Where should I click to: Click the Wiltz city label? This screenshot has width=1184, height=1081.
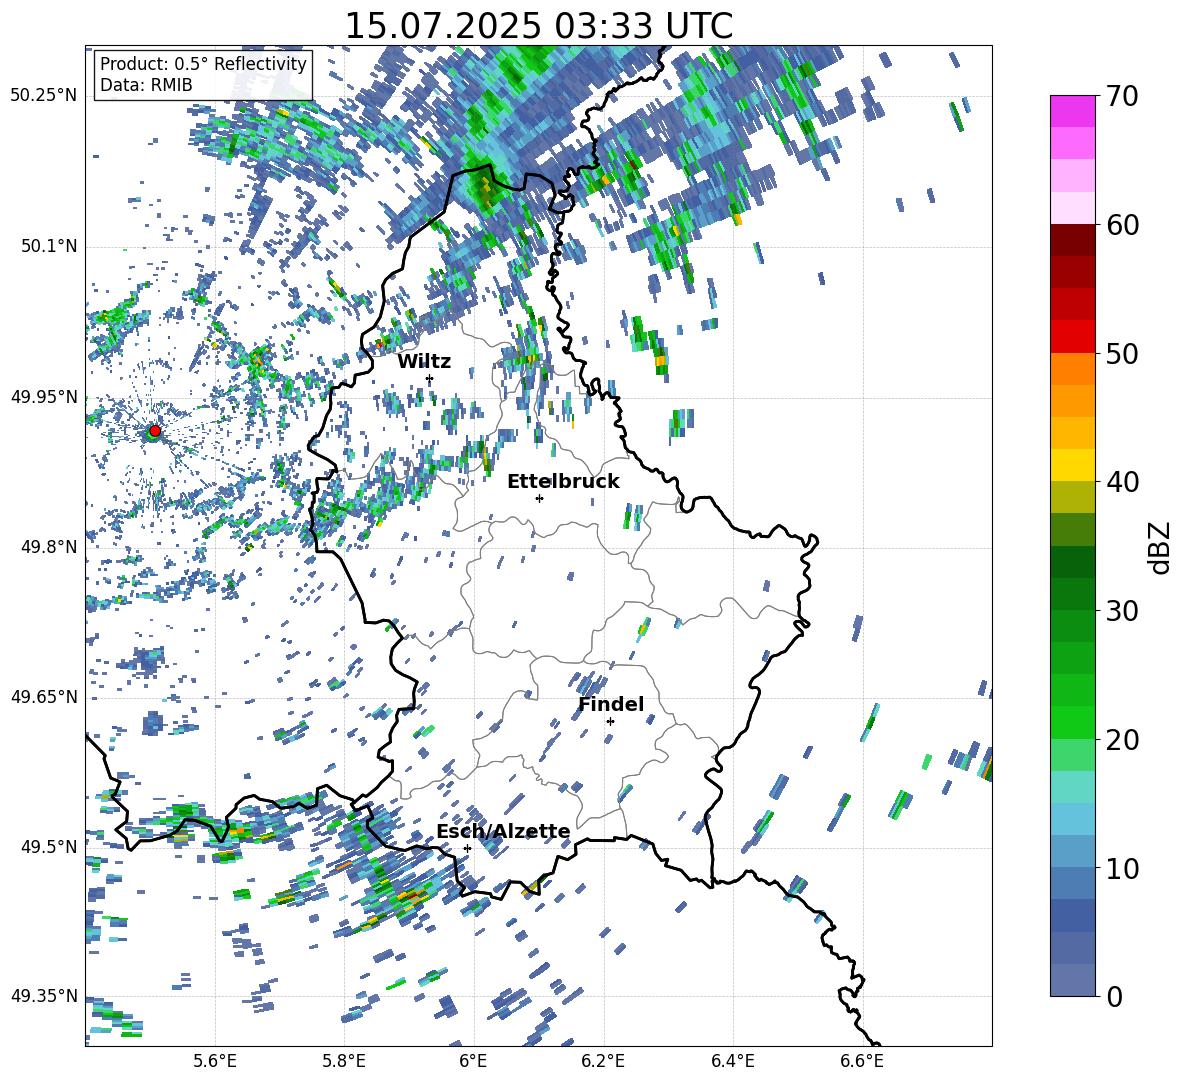point(424,362)
